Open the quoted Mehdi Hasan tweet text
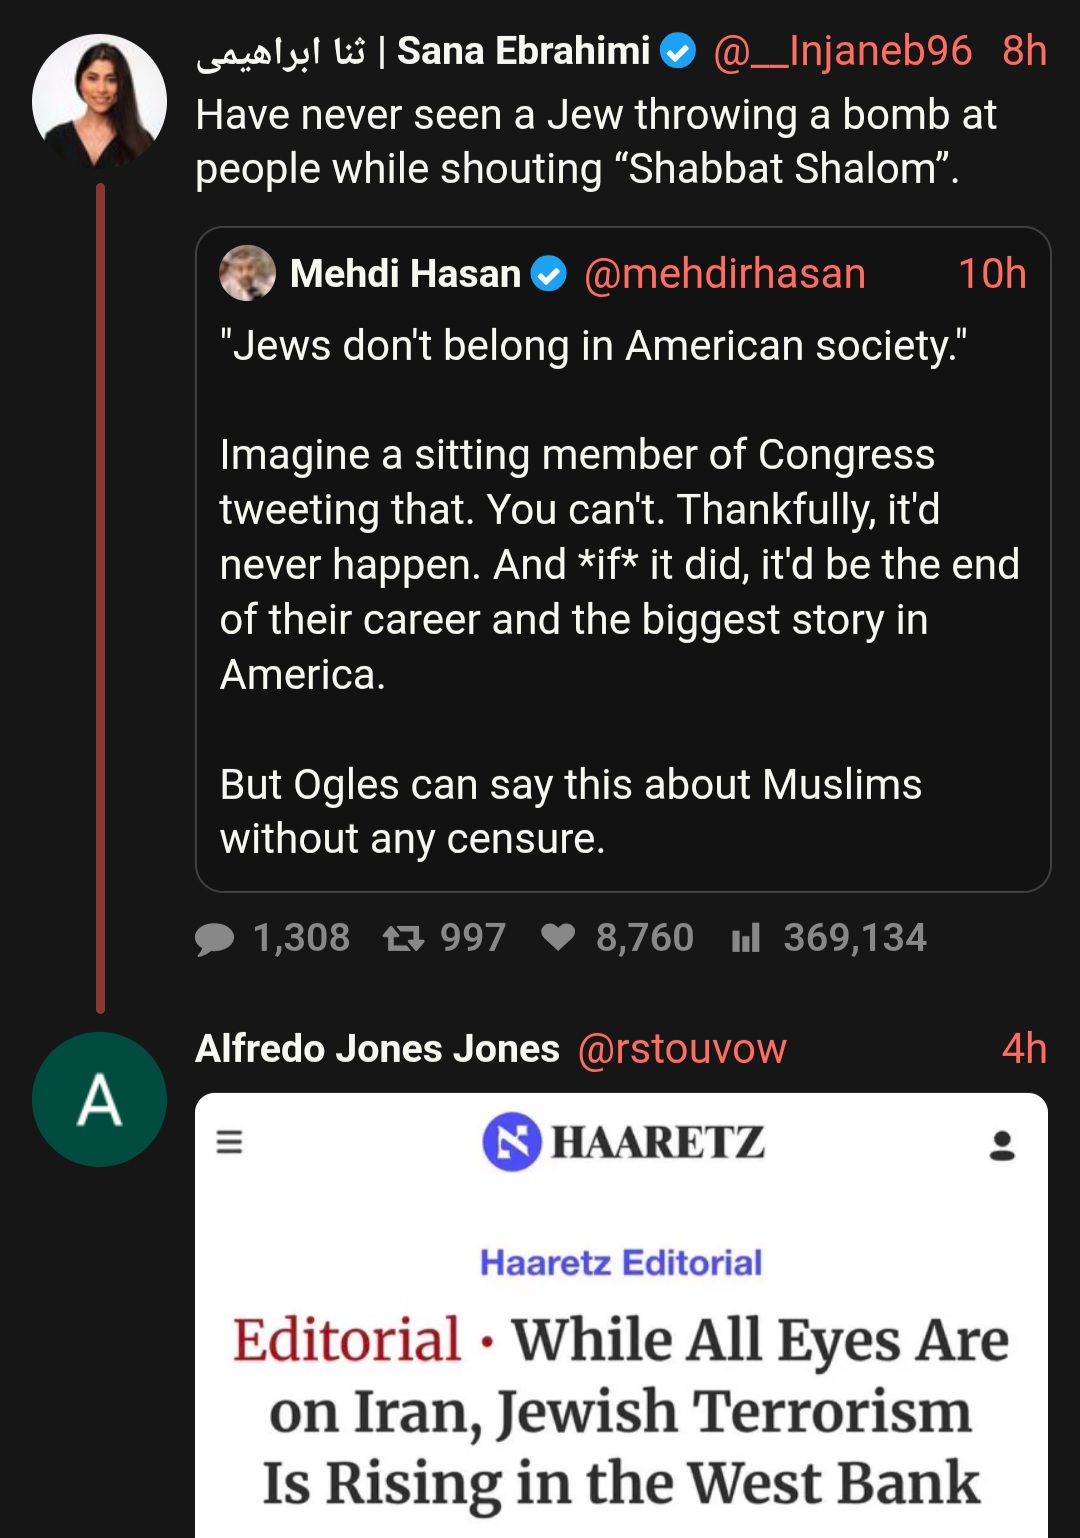This screenshot has width=1080, height=1538. 620,592
